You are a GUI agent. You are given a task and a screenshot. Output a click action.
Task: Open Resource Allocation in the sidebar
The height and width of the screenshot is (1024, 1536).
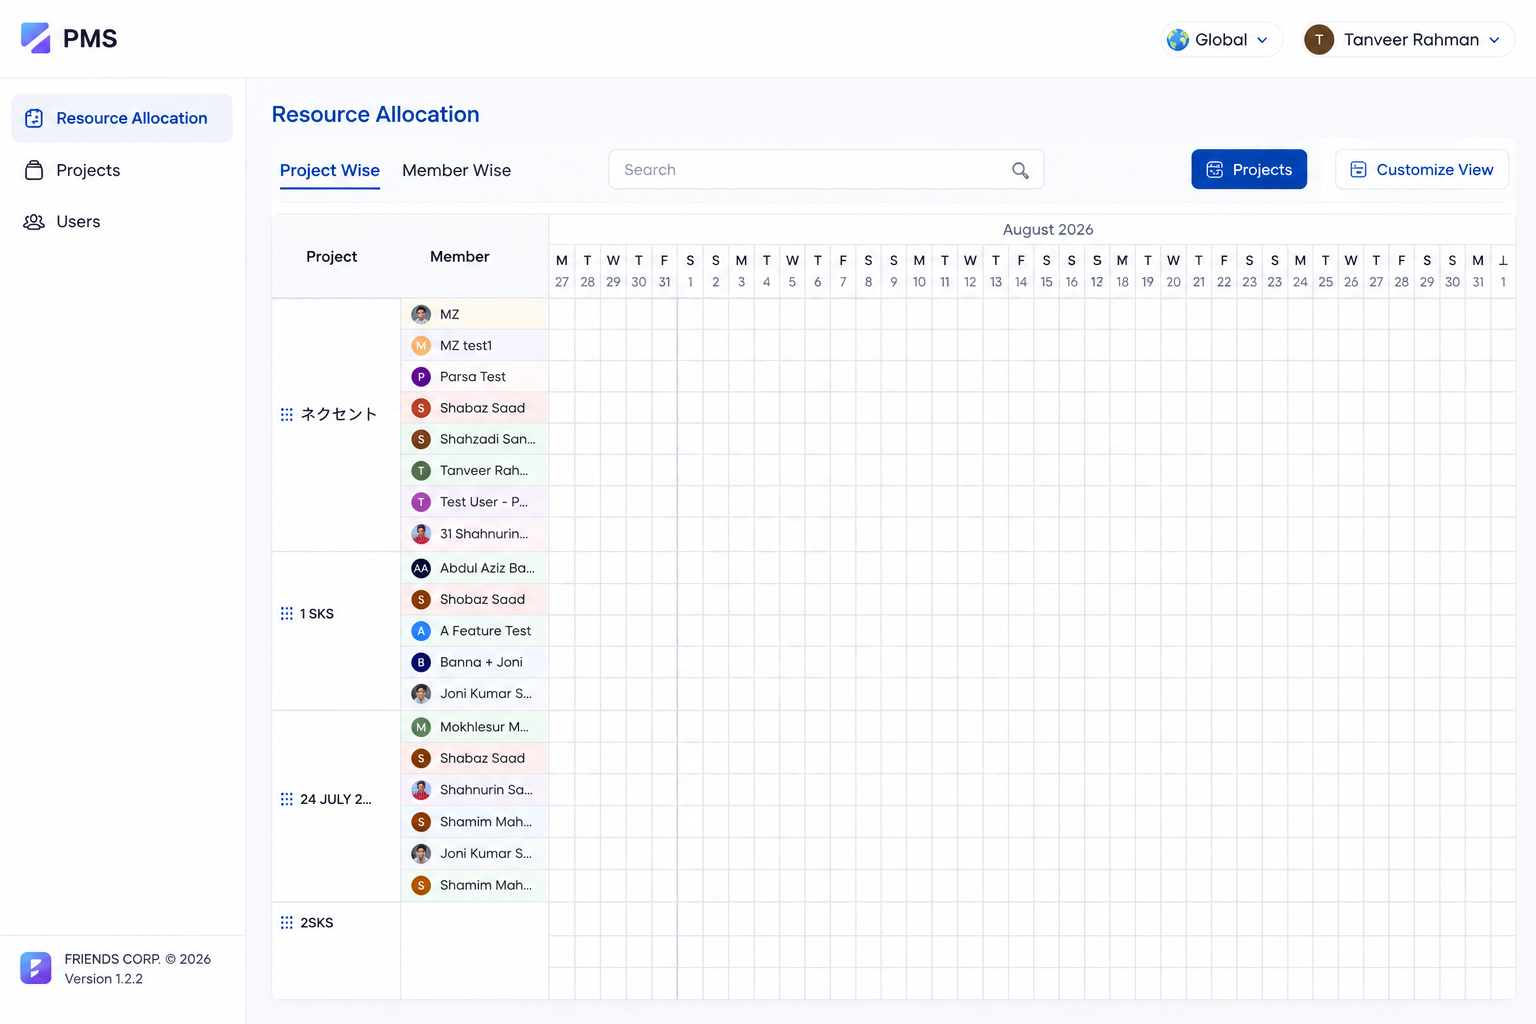[122, 118]
